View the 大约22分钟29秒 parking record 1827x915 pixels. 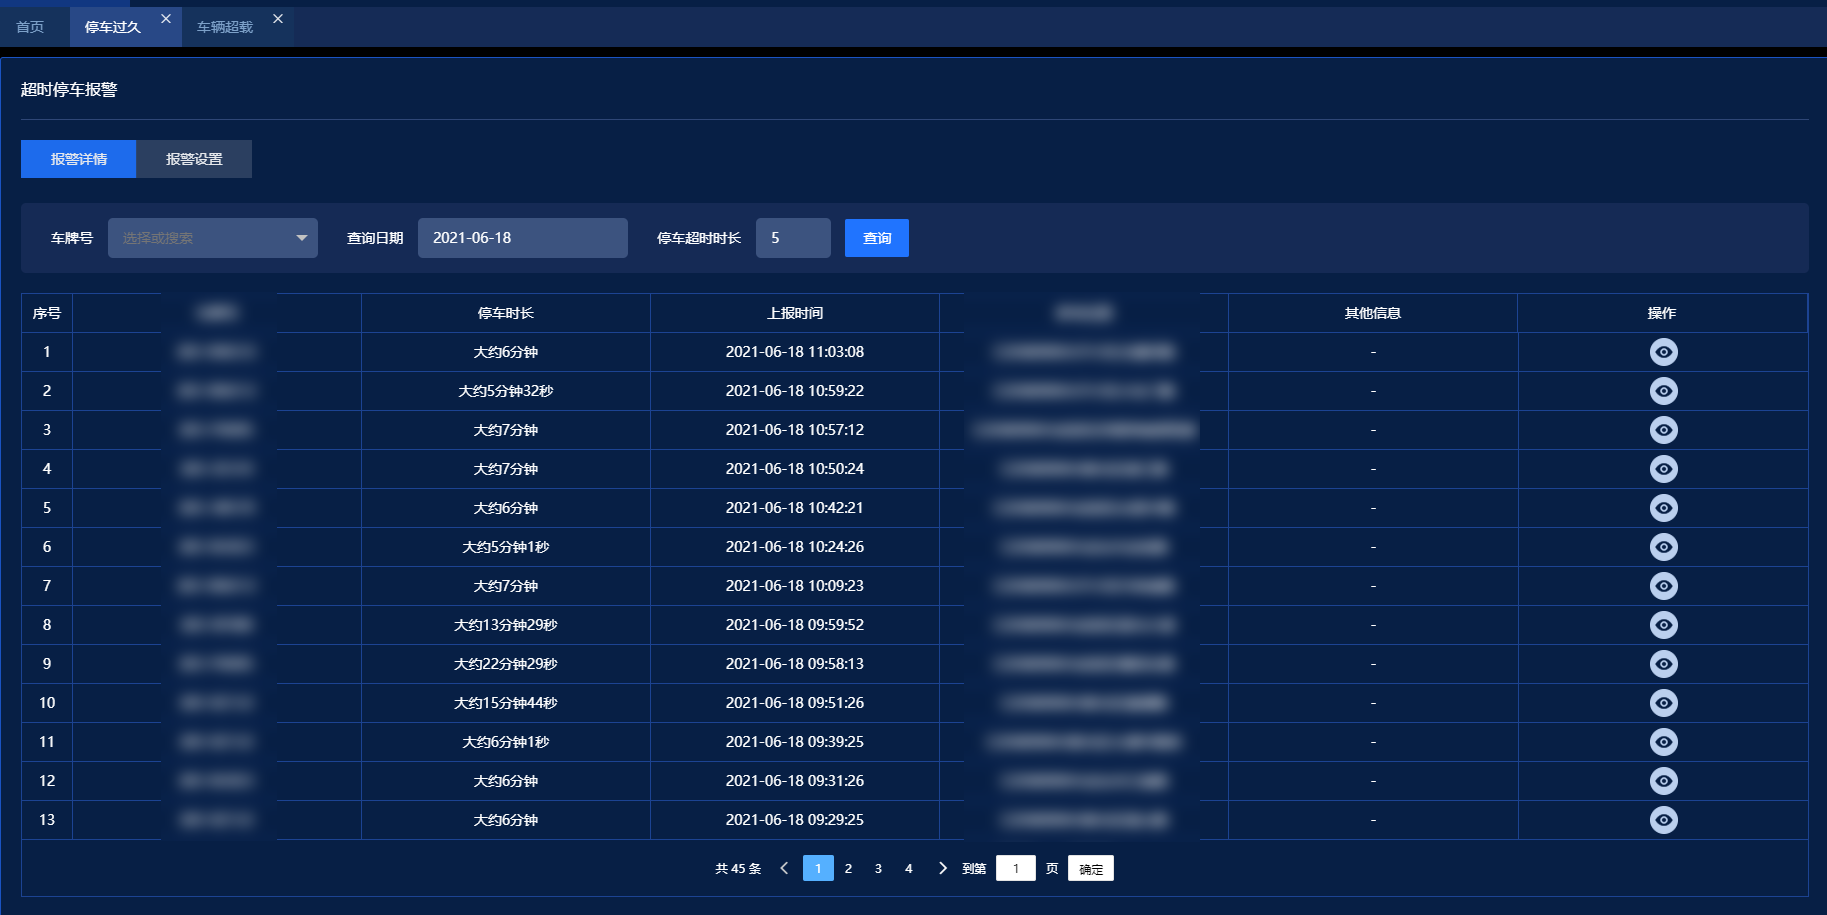click(x=1663, y=664)
